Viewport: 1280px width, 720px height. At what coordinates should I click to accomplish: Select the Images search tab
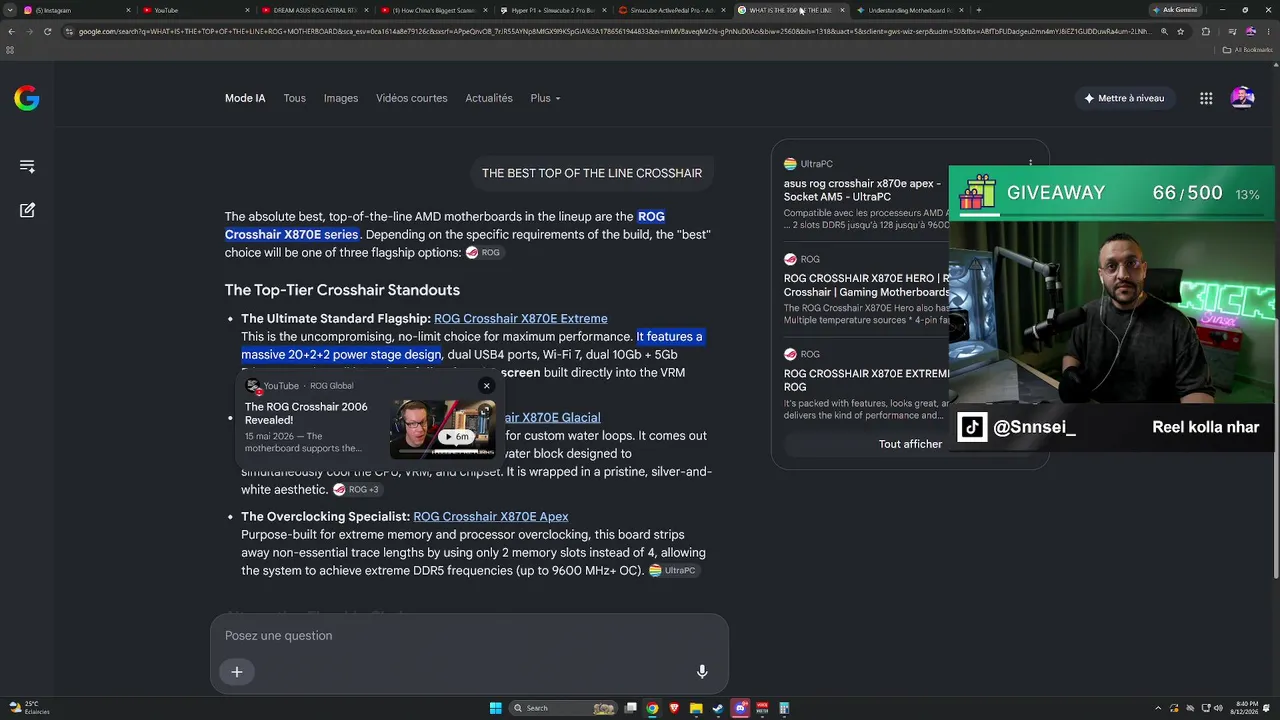click(341, 98)
